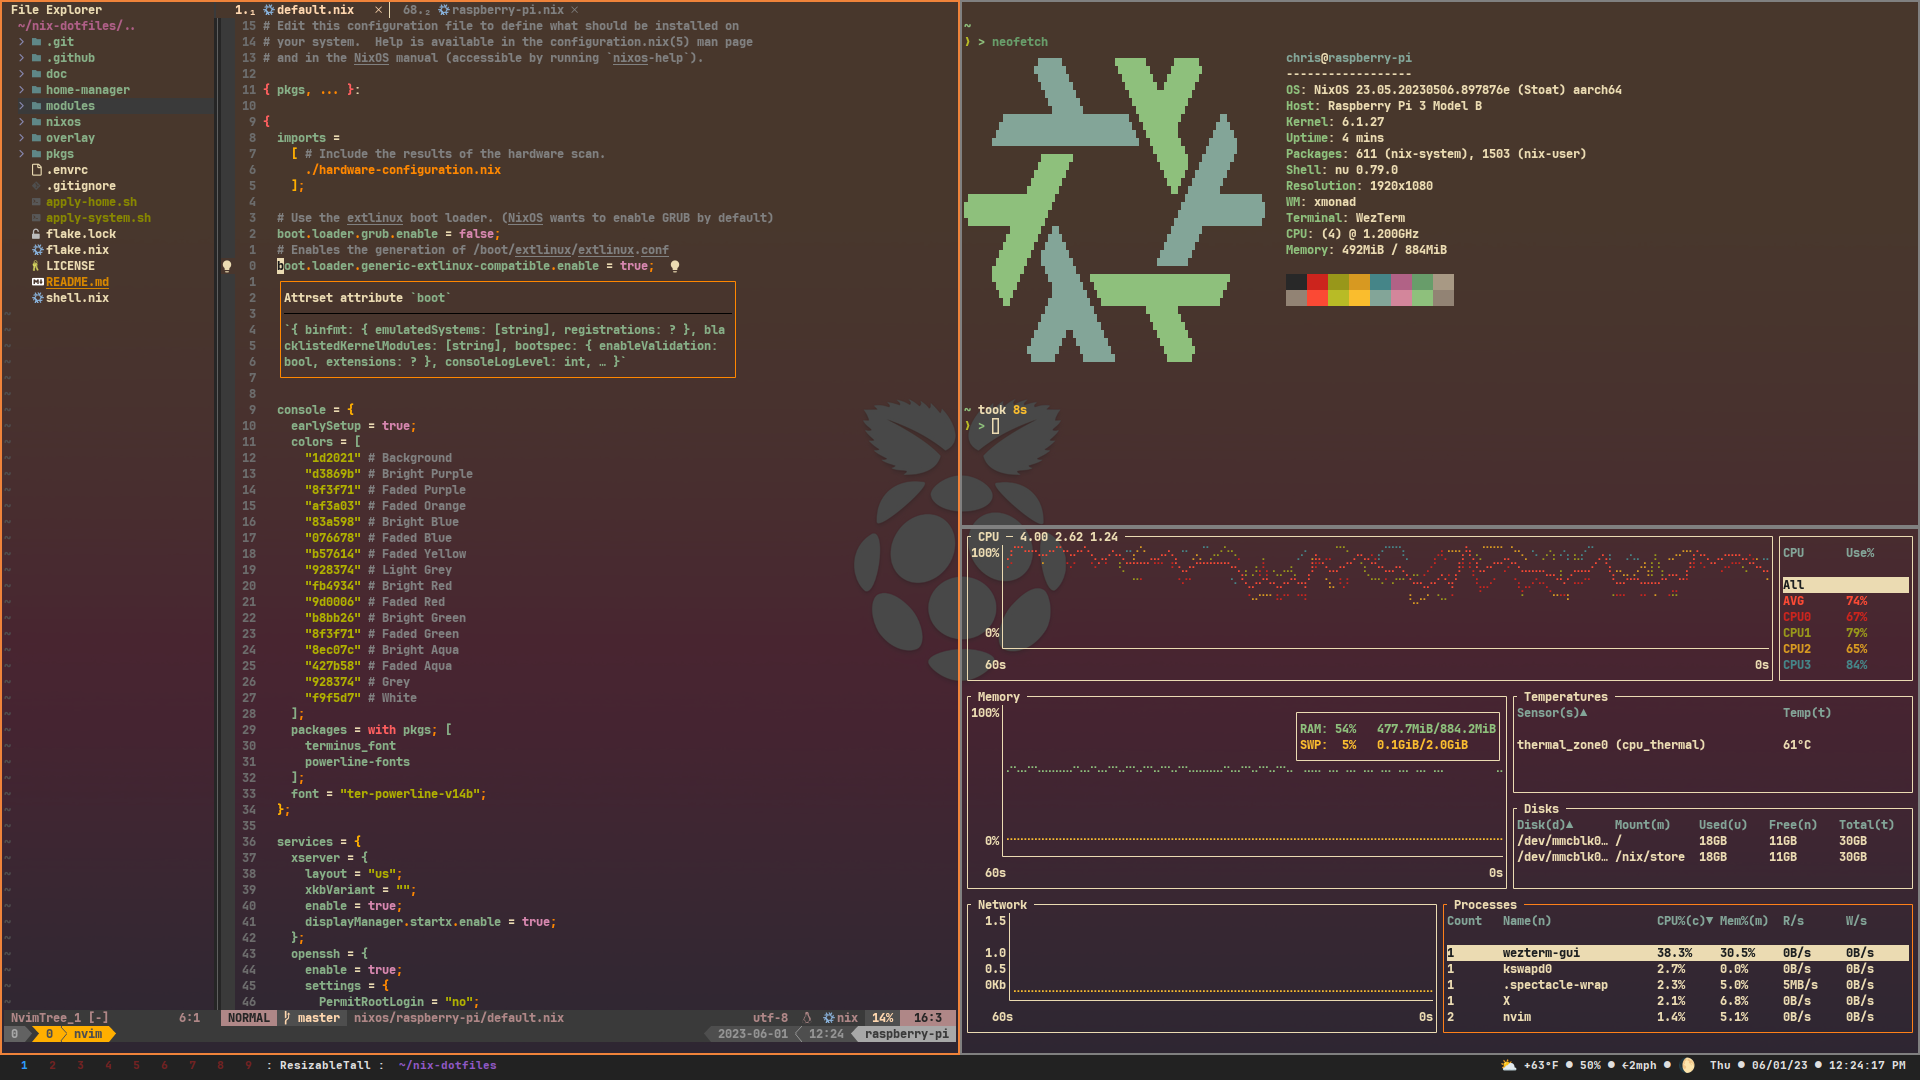Click the nix snowflake icon beside flake.nix
1920x1080 pixels.
(37, 250)
